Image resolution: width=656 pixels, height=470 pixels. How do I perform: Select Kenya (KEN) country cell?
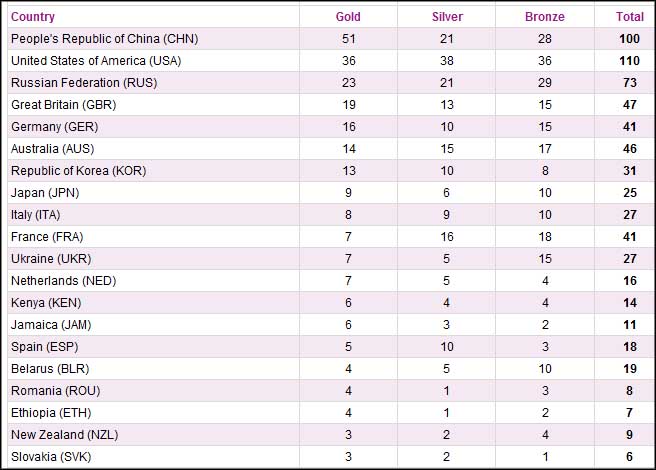pyautogui.click(x=49, y=303)
